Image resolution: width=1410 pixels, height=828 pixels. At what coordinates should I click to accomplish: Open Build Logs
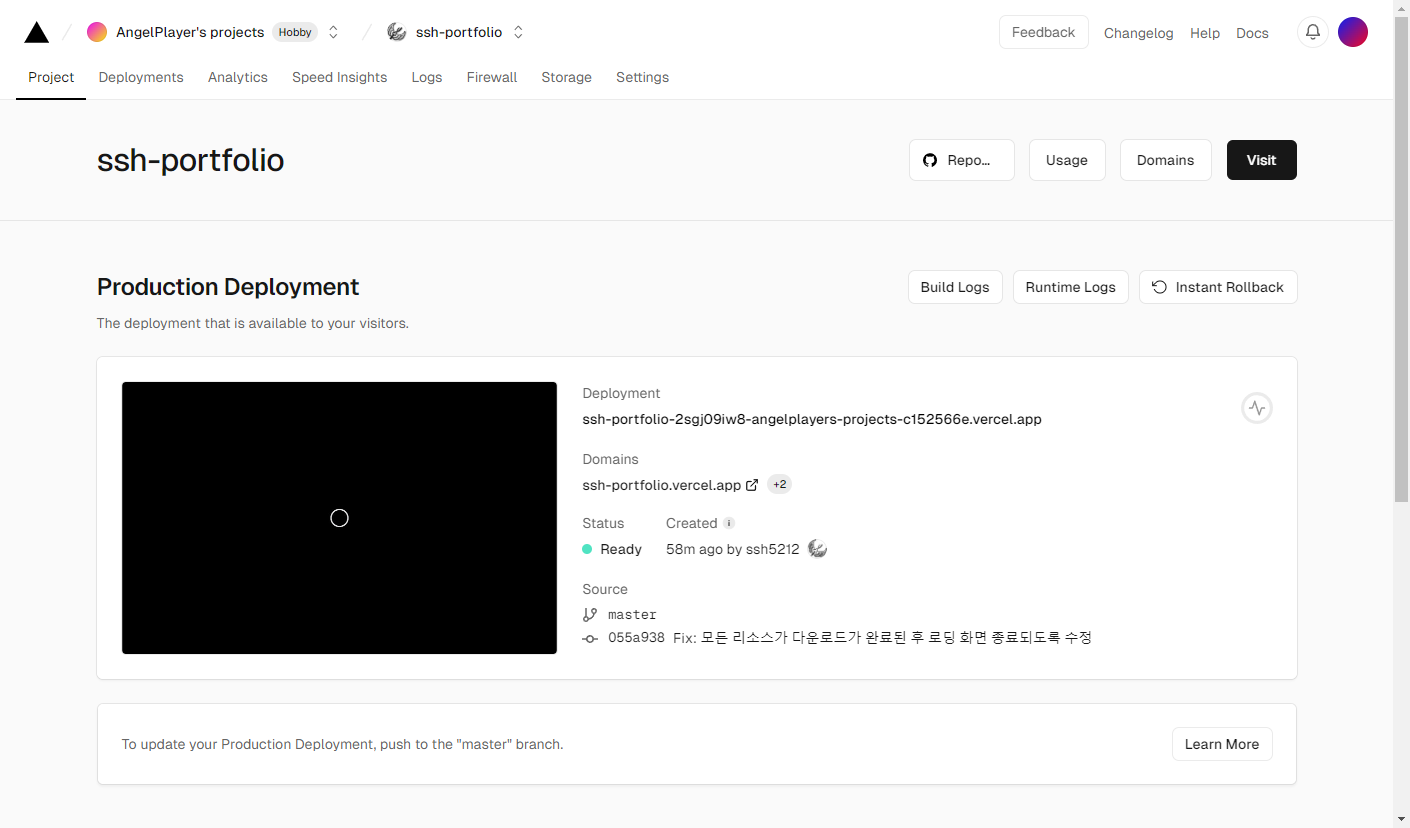955,287
